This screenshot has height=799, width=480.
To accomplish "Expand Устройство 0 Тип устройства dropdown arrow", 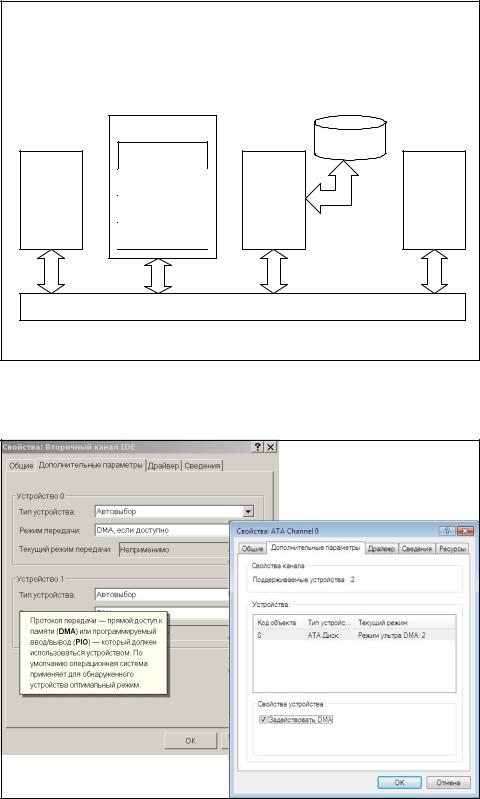I will [248, 511].
